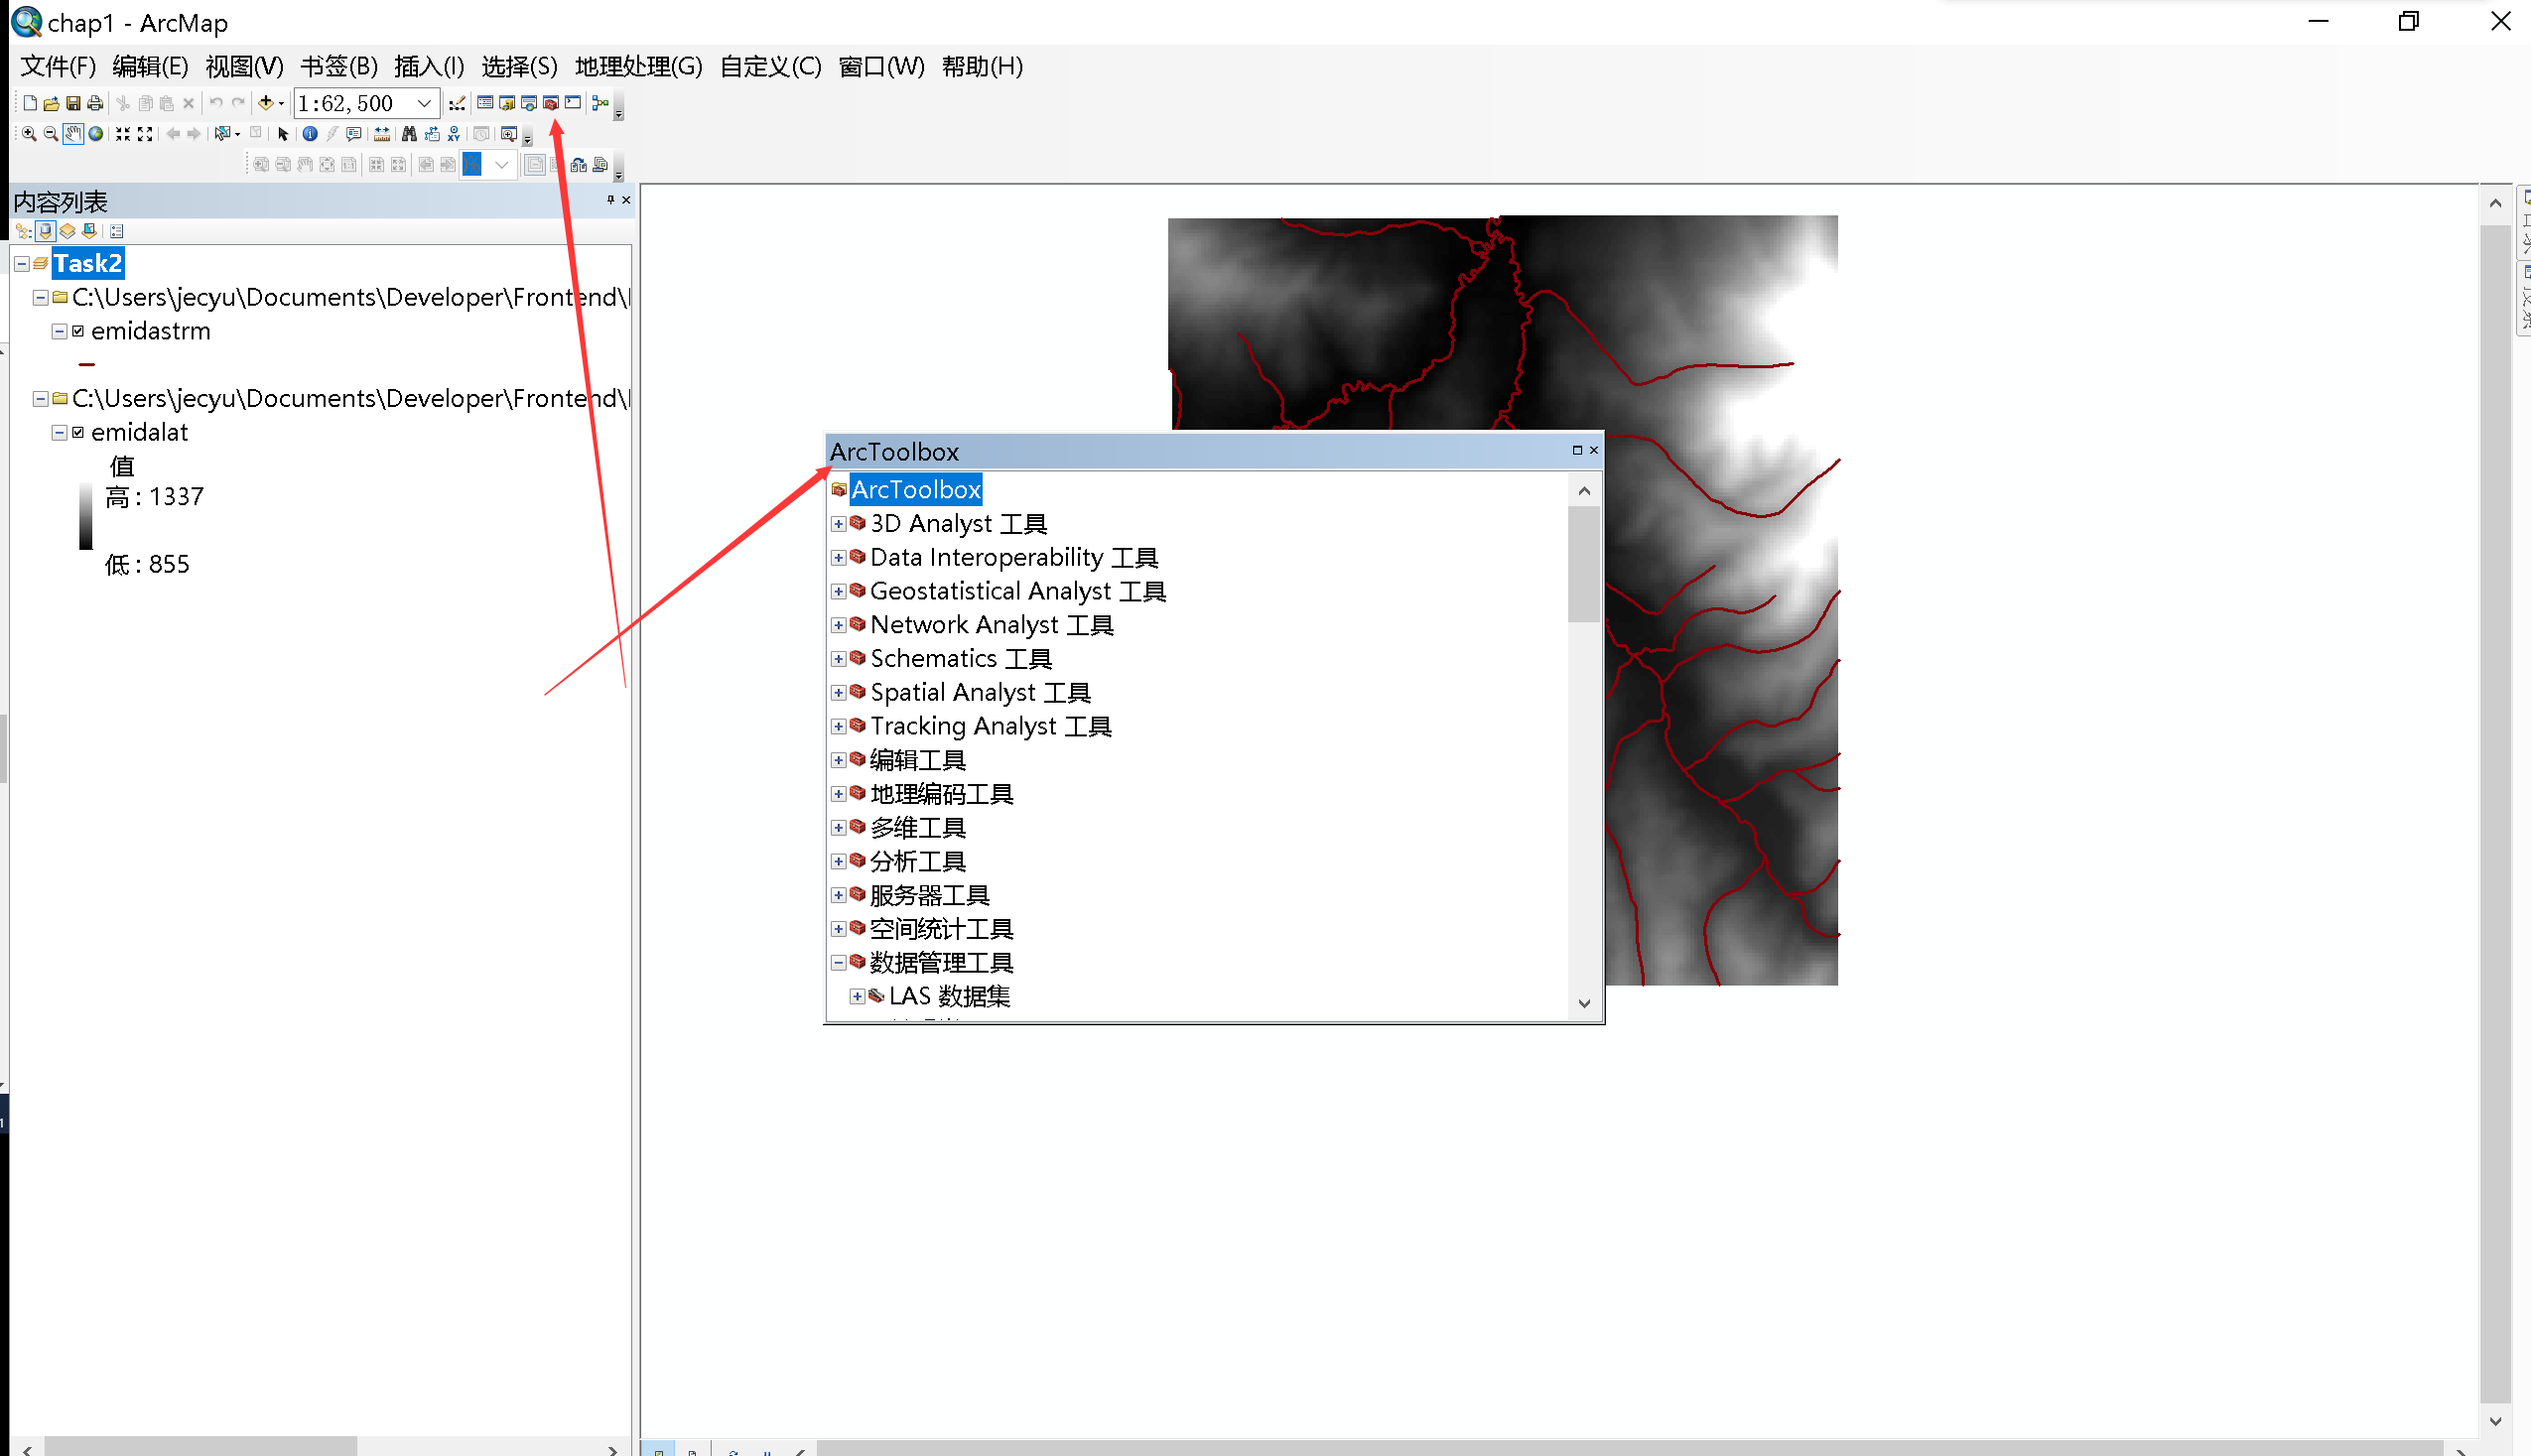
Task: Collapse the emidalat layer node
Action: 59,432
